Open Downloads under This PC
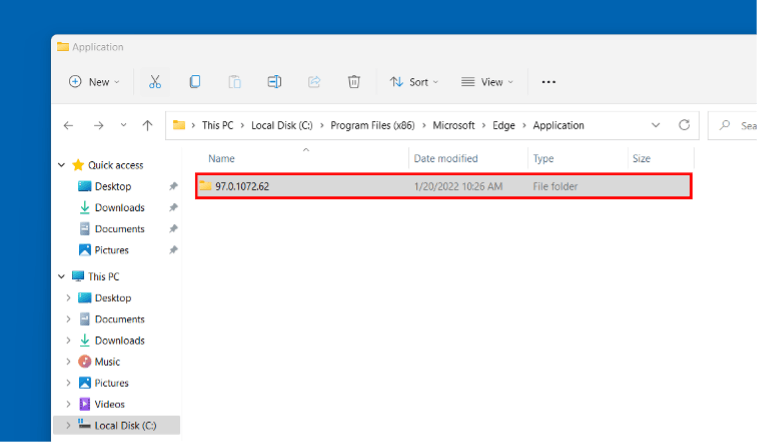The image size is (758, 443). (119, 340)
